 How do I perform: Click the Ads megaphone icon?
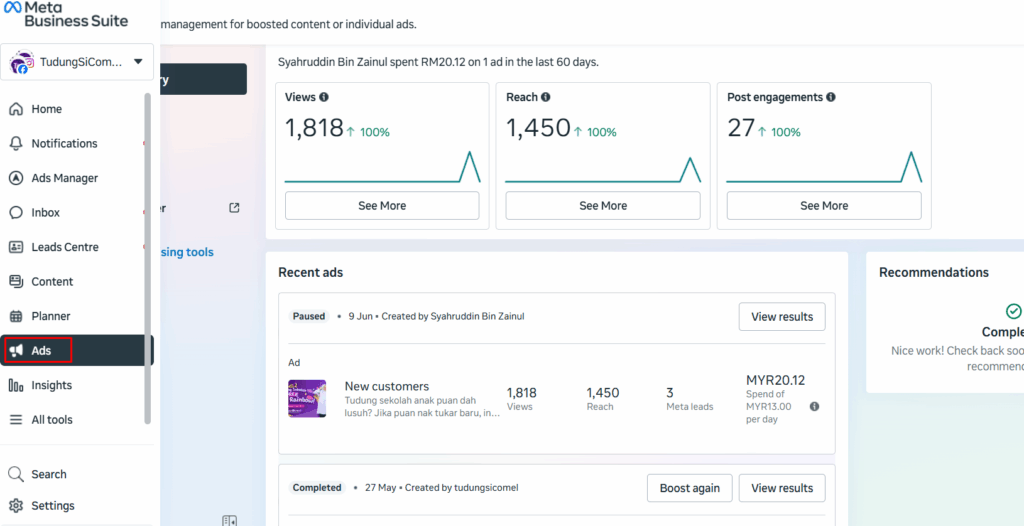(x=16, y=351)
